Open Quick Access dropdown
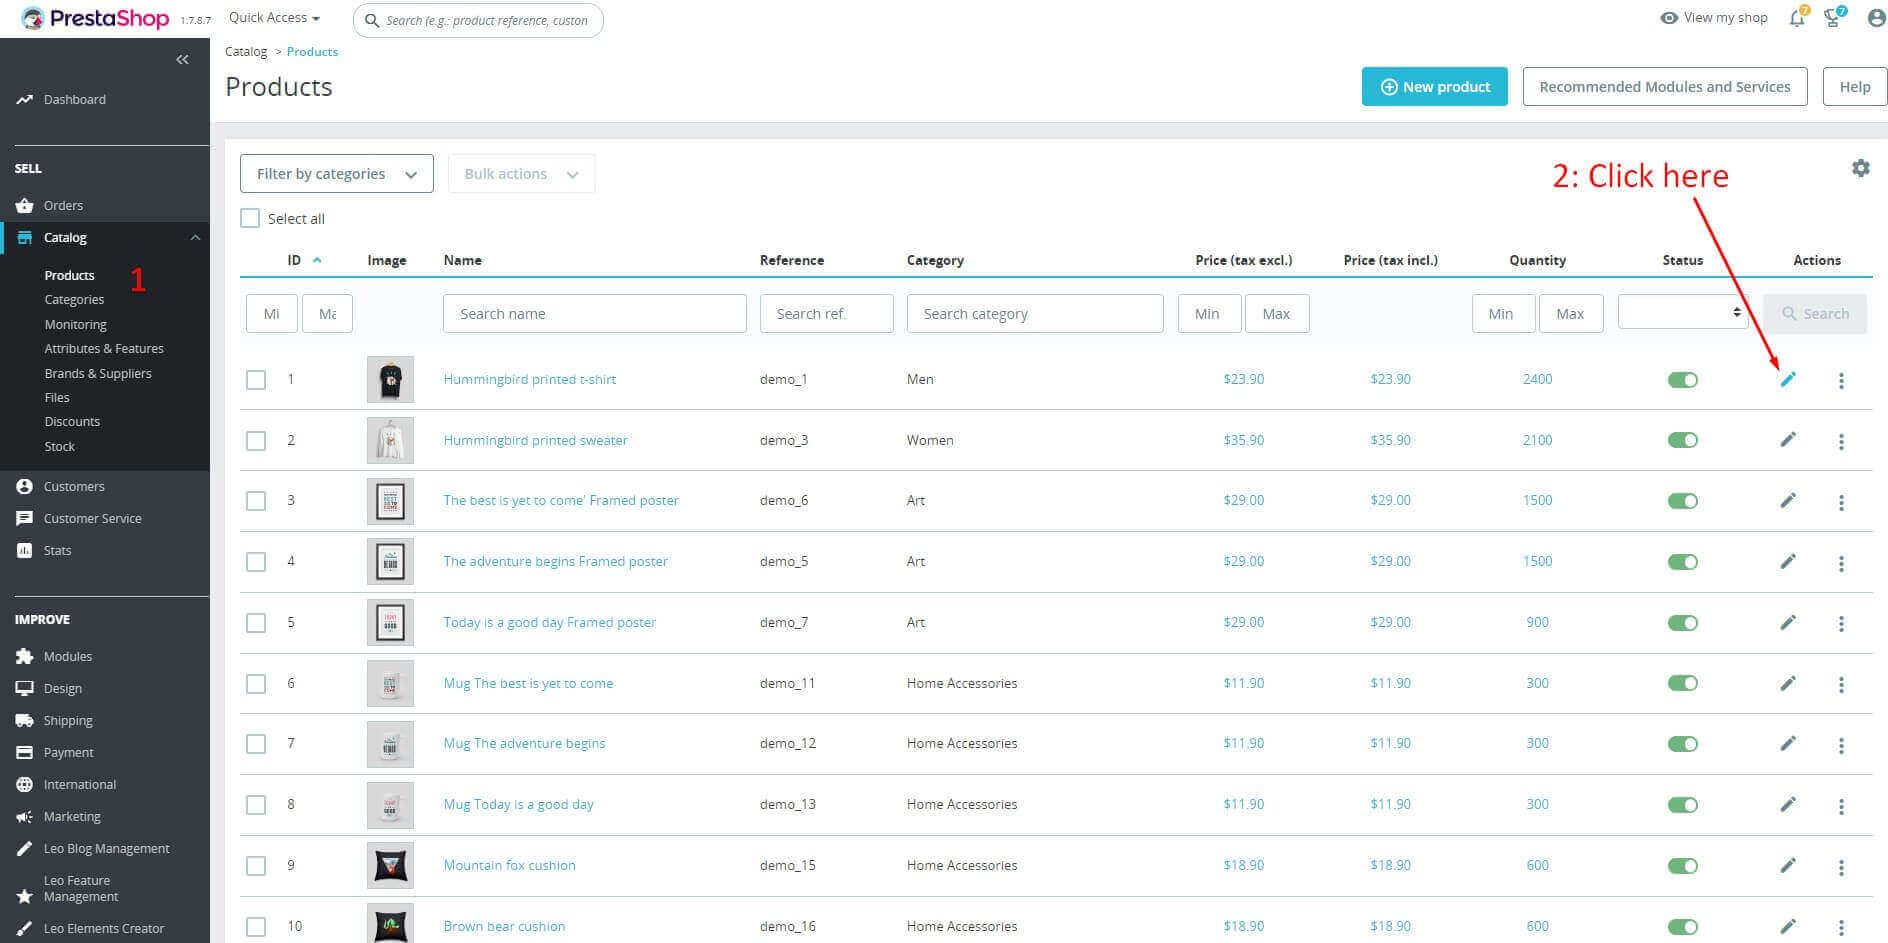The height and width of the screenshot is (943, 1888). tap(274, 17)
